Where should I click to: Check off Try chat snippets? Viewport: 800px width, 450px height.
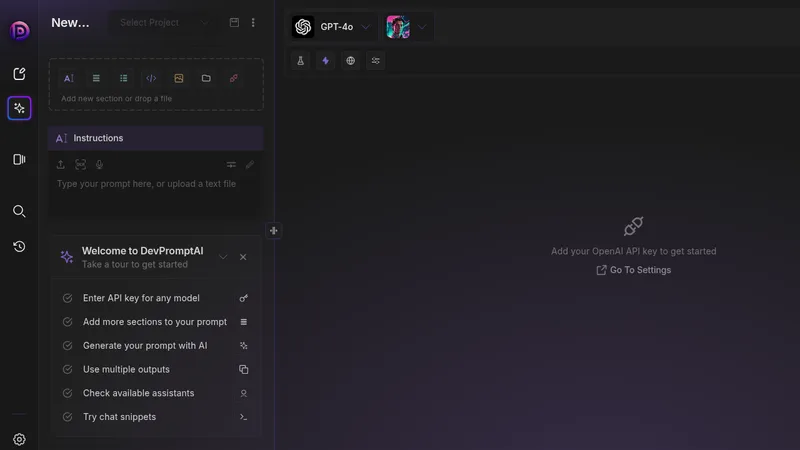click(67, 417)
